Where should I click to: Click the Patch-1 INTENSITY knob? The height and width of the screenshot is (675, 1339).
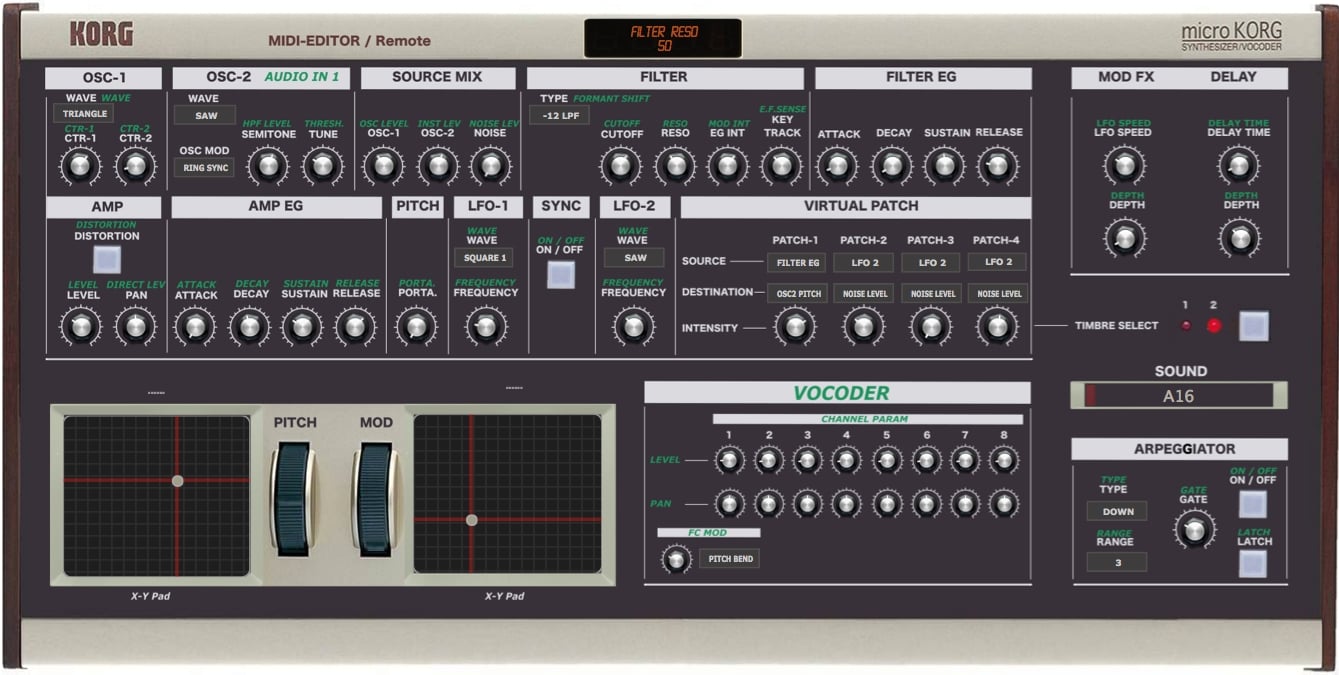[795, 327]
